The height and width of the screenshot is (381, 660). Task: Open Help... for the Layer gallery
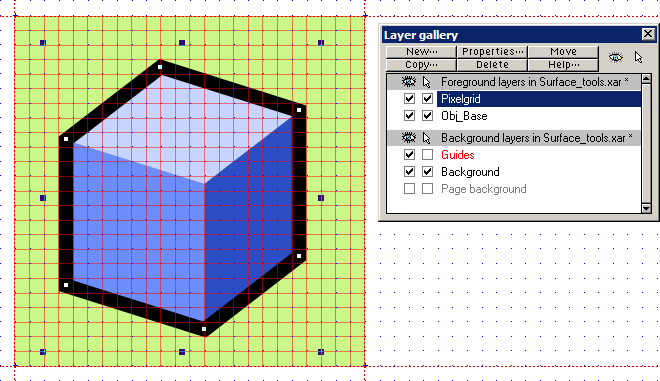pos(563,65)
